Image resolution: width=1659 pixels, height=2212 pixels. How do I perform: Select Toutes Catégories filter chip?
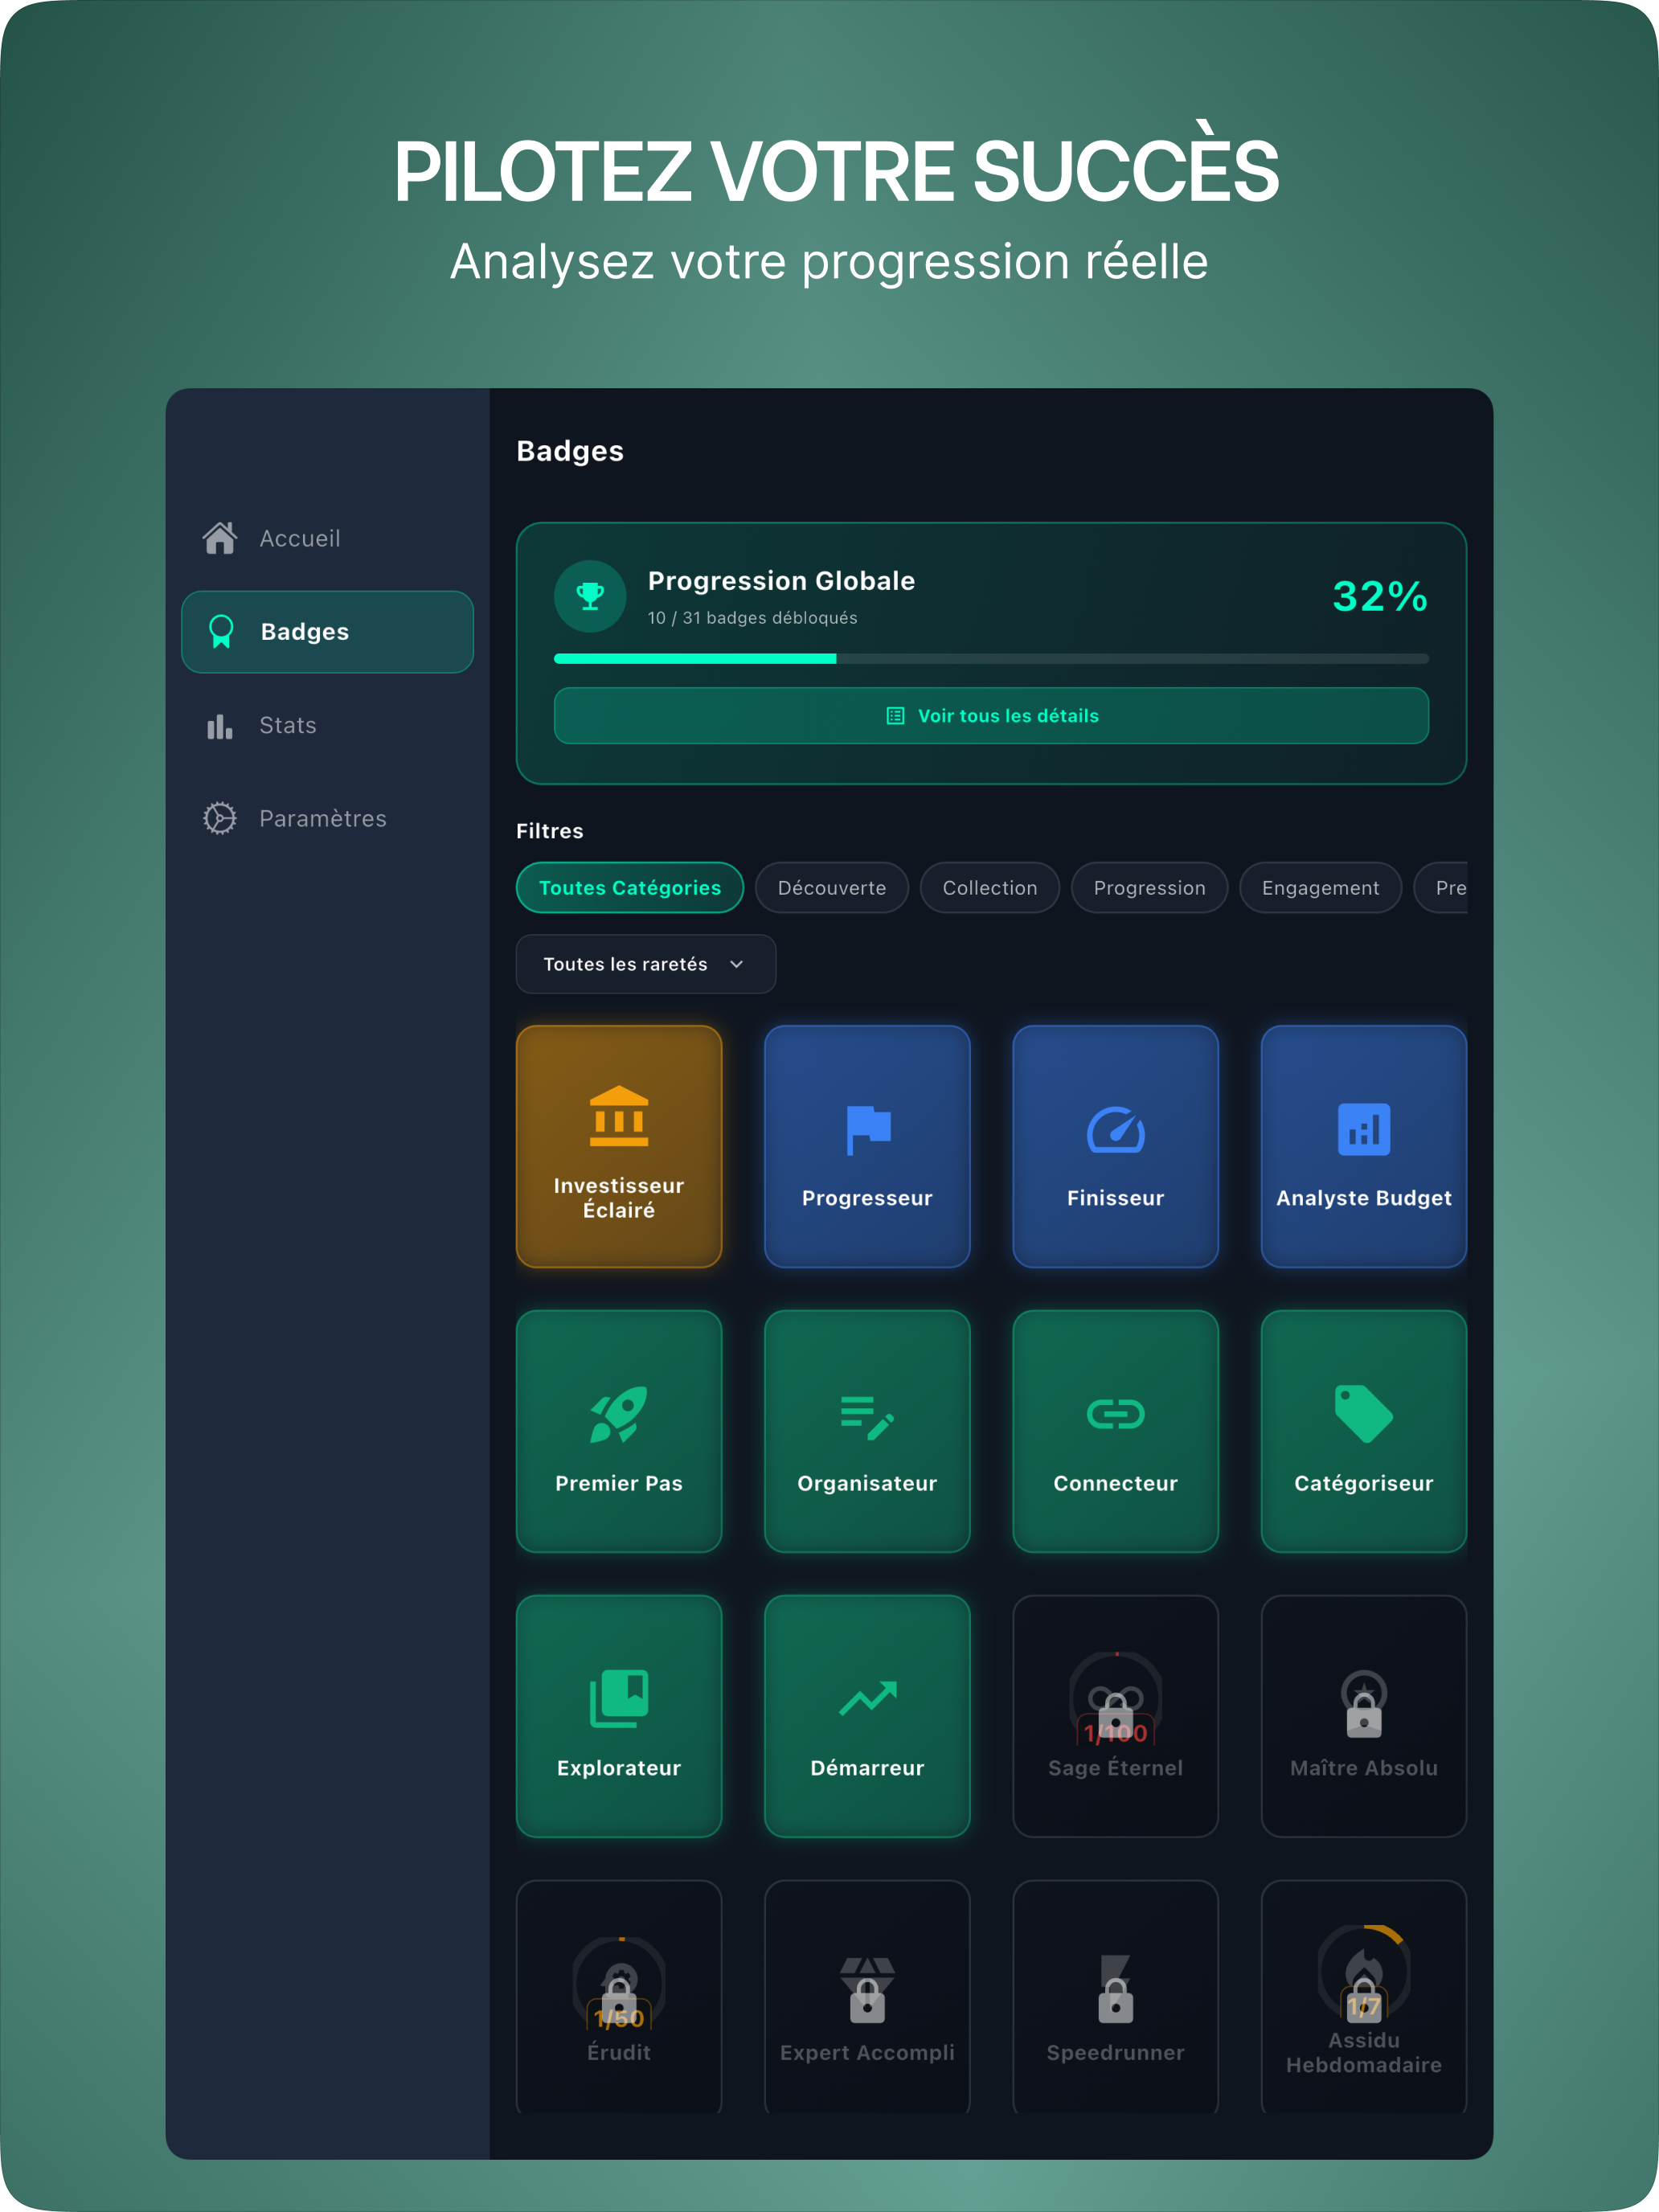tap(630, 888)
